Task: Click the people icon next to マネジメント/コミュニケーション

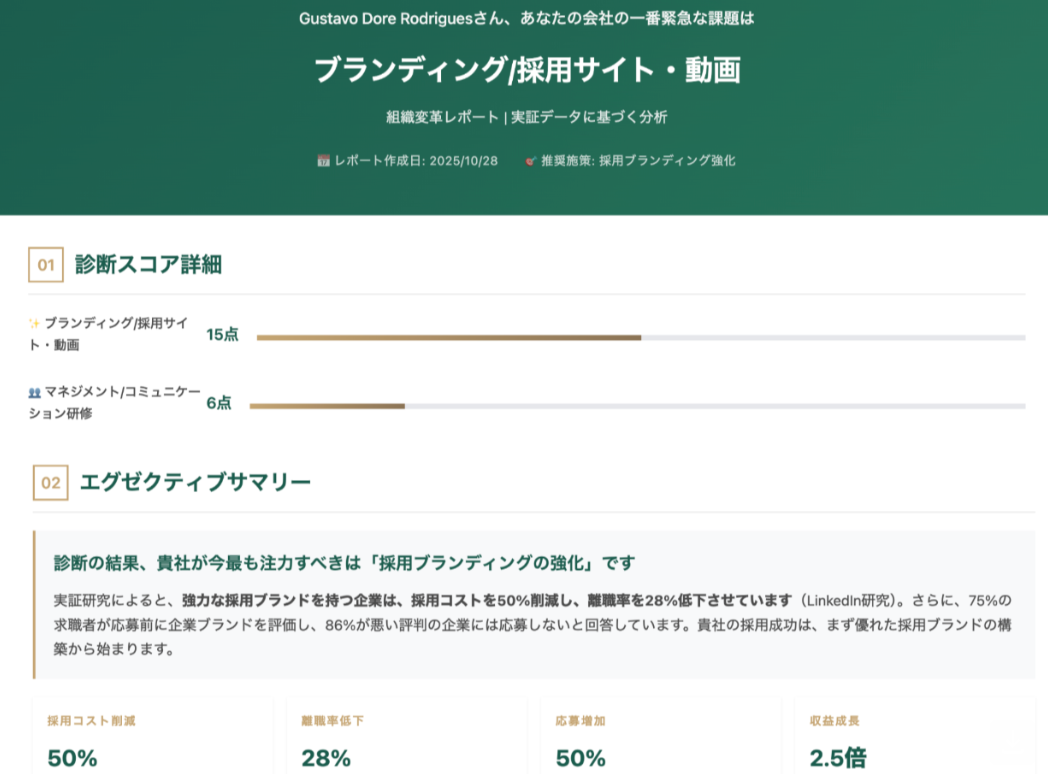Action: pos(35,392)
